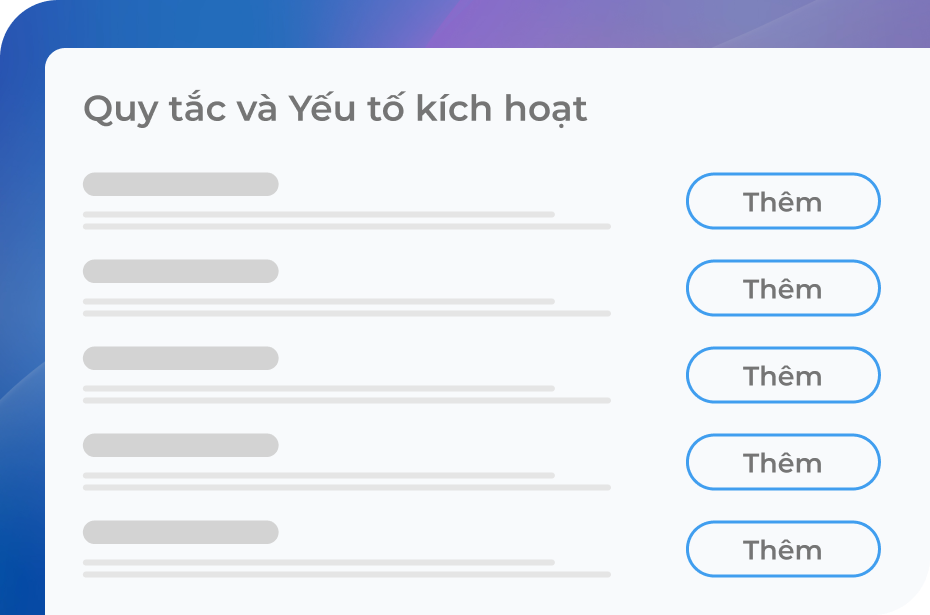The height and width of the screenshot is (615, 930).
Task: Click the "Quy tắc và Yếu tố kích hoạt" heading
Action: click(335, 108)
